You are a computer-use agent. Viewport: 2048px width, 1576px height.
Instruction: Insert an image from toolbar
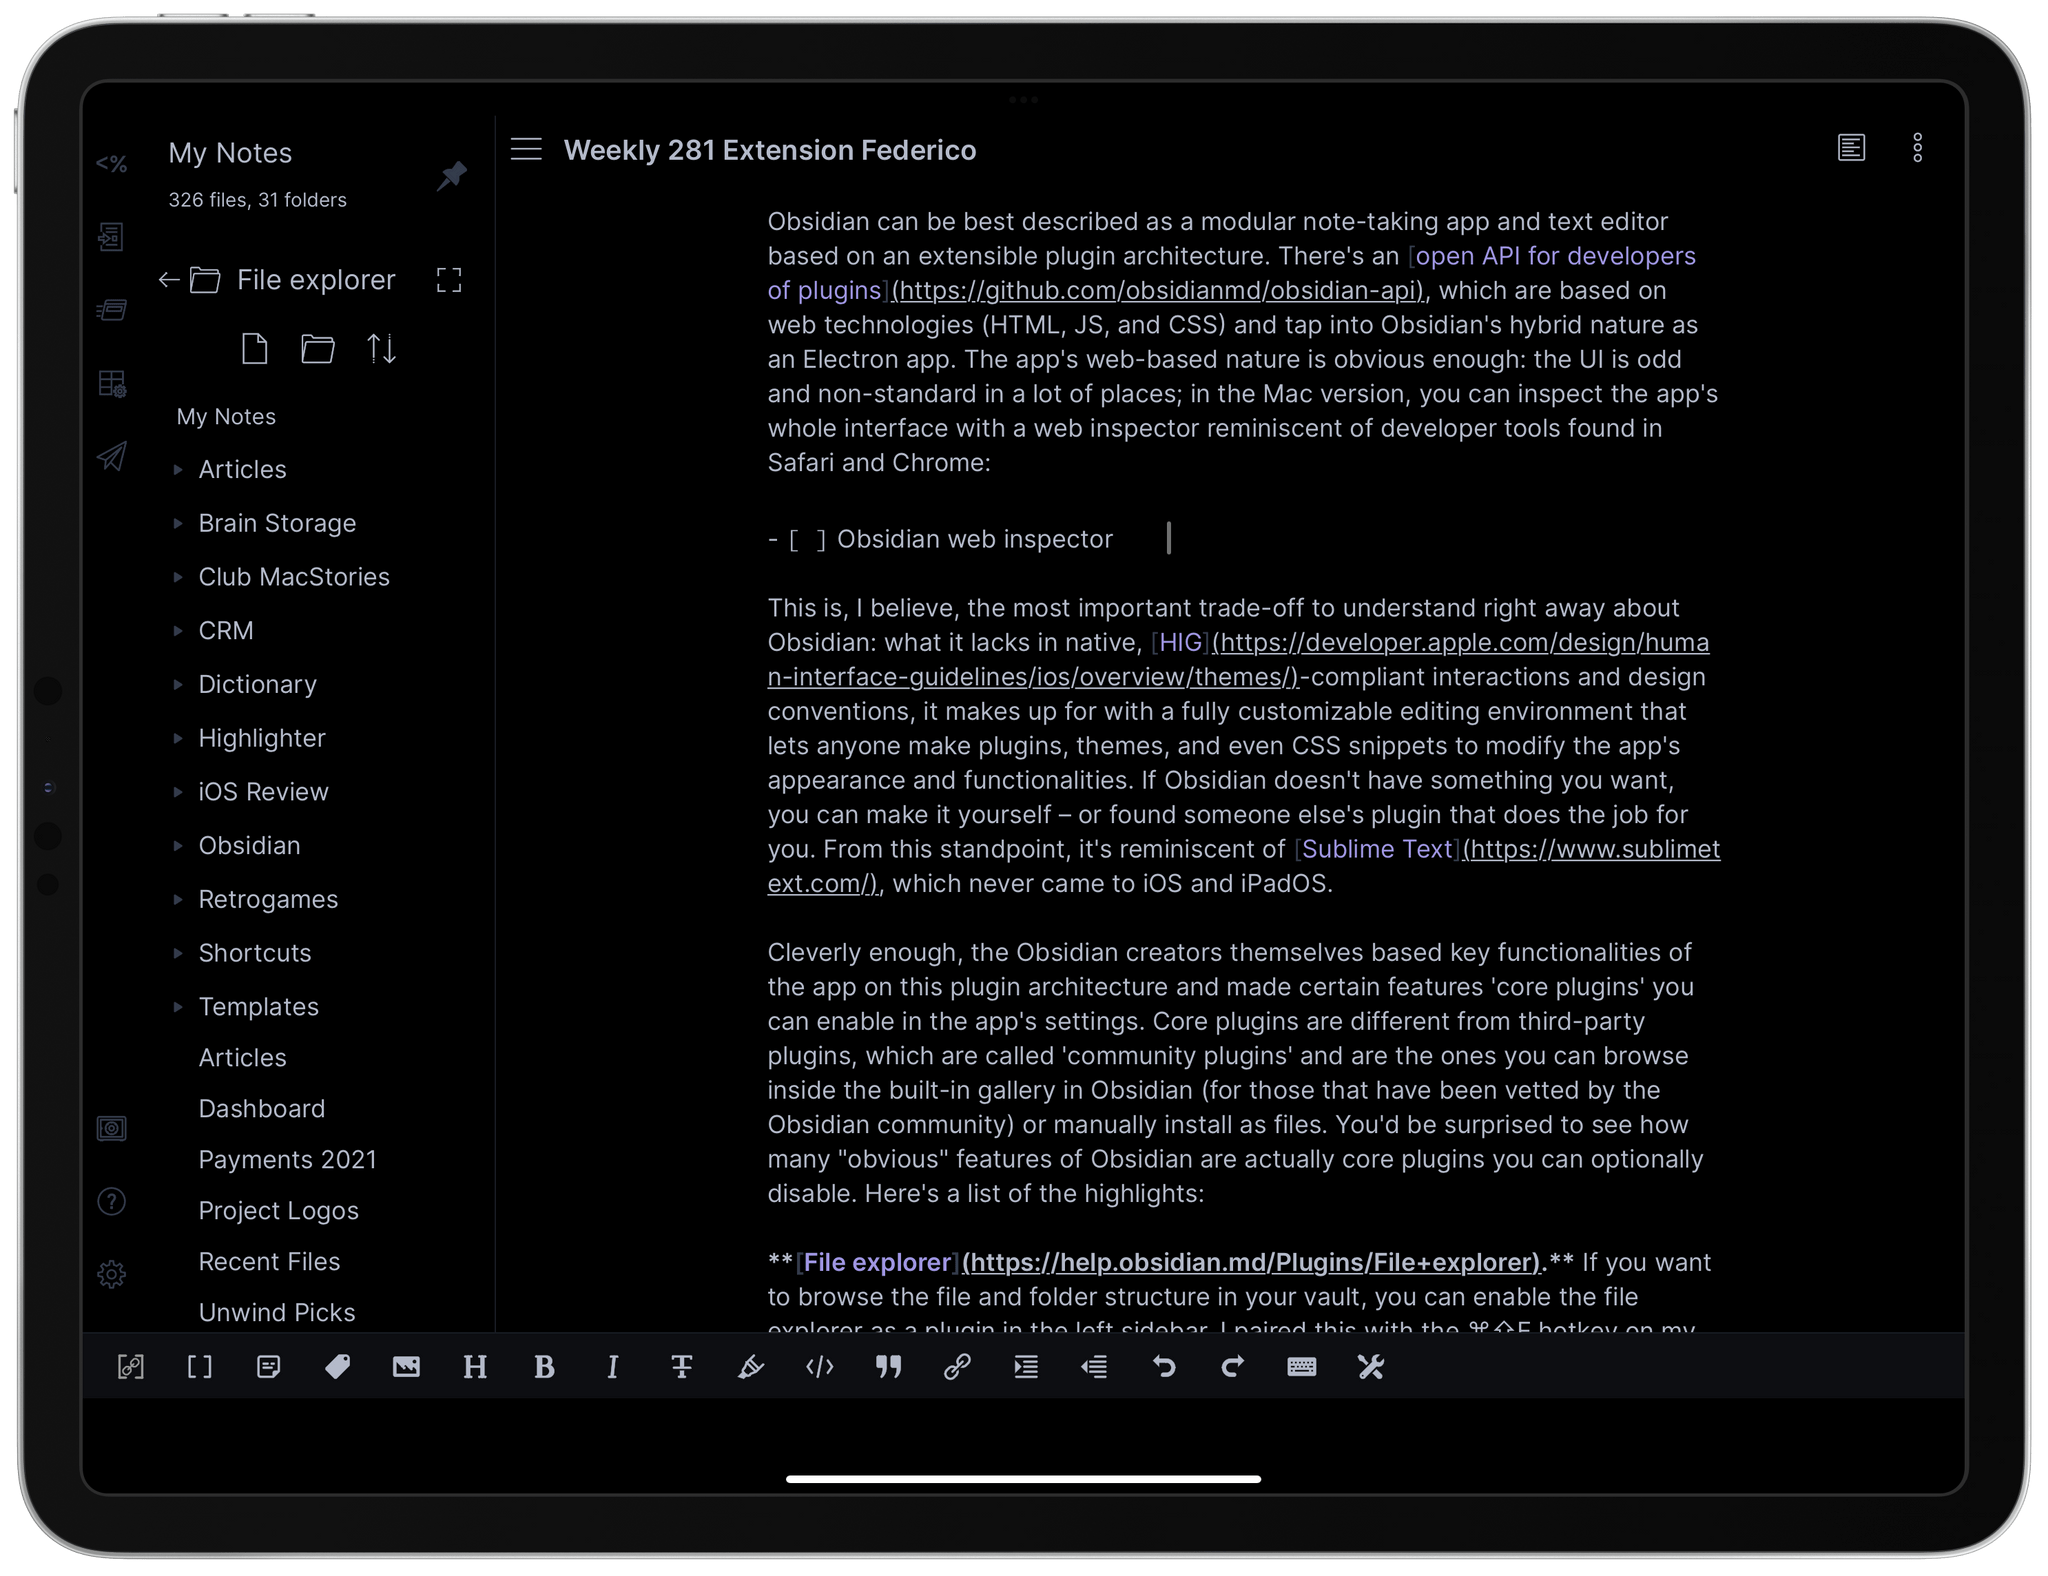point(406,1367)
